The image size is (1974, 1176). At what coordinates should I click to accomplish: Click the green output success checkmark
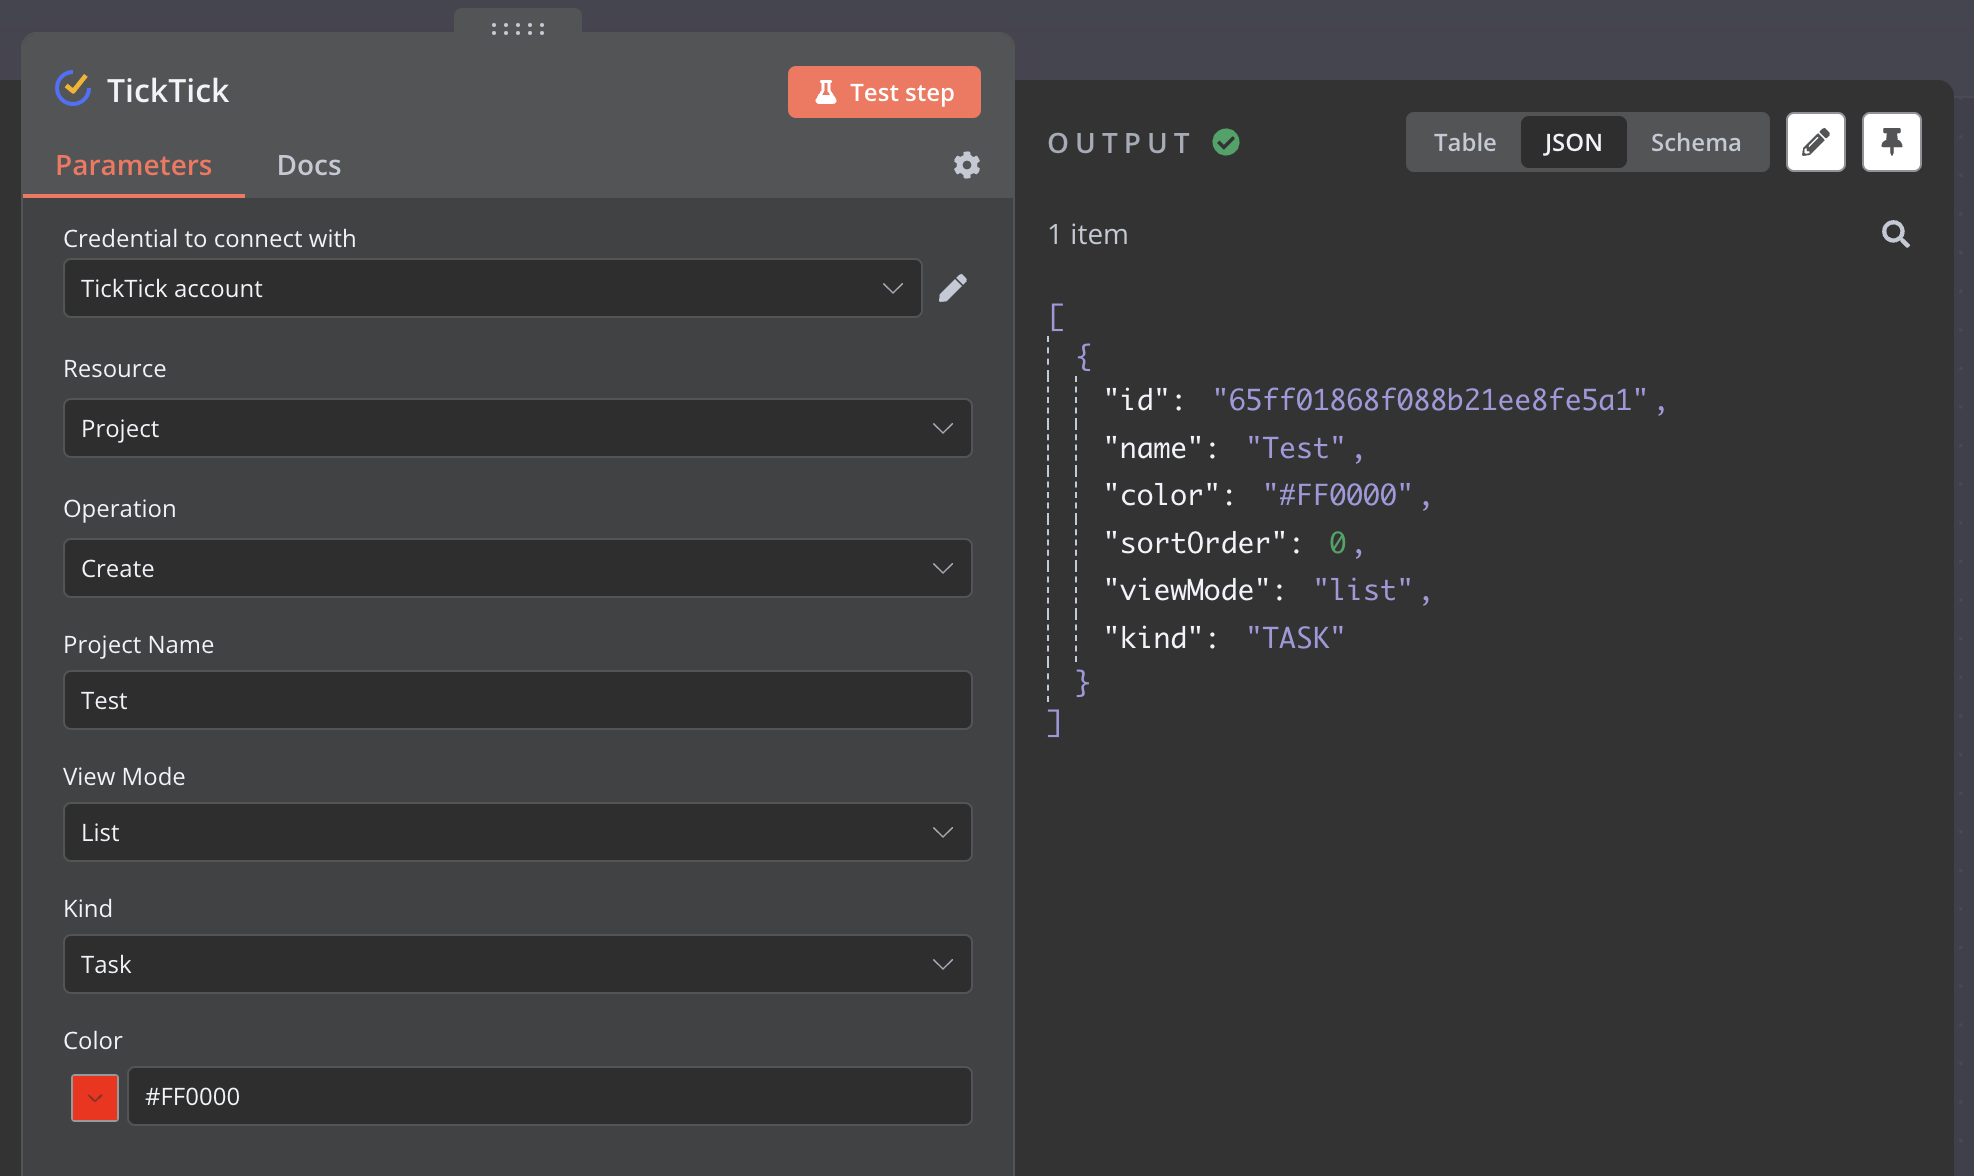(x=1226, y=142)
